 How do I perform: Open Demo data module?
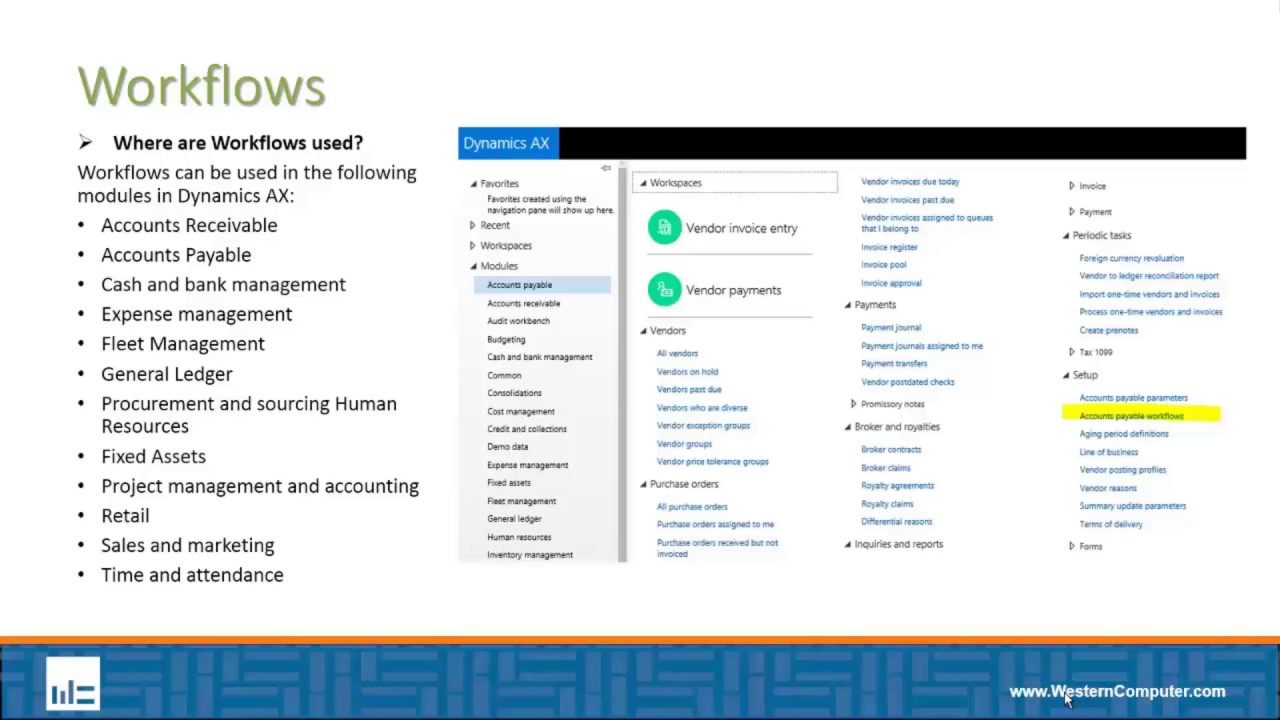[x=507, y=447]
